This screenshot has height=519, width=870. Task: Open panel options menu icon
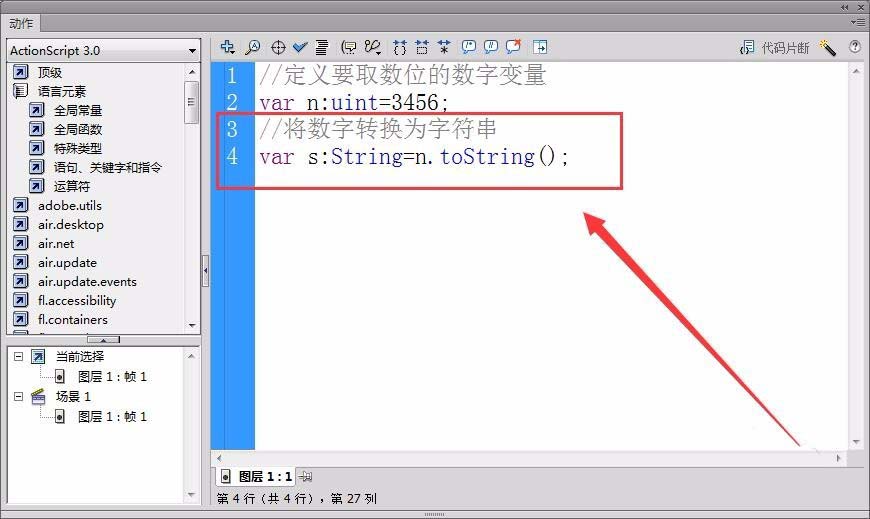pos(857,22)
